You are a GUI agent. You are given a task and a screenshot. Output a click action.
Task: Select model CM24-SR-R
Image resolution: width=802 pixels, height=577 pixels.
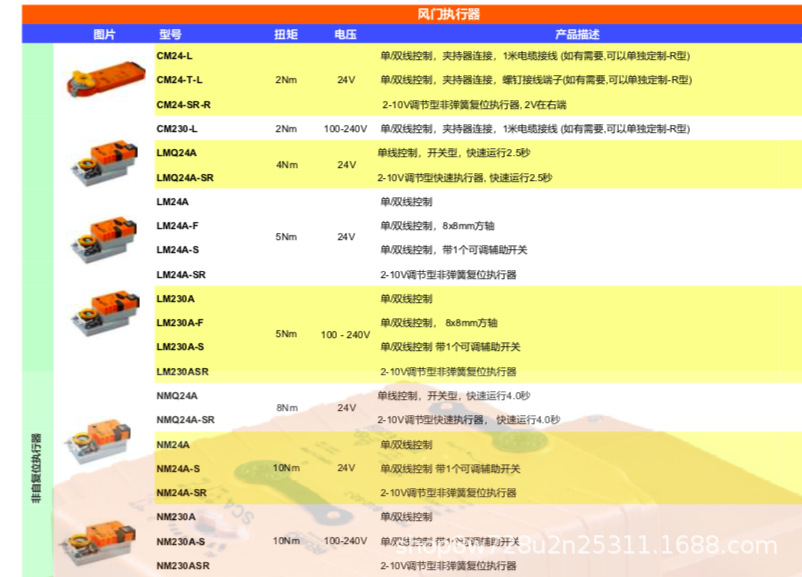(184, 105)
